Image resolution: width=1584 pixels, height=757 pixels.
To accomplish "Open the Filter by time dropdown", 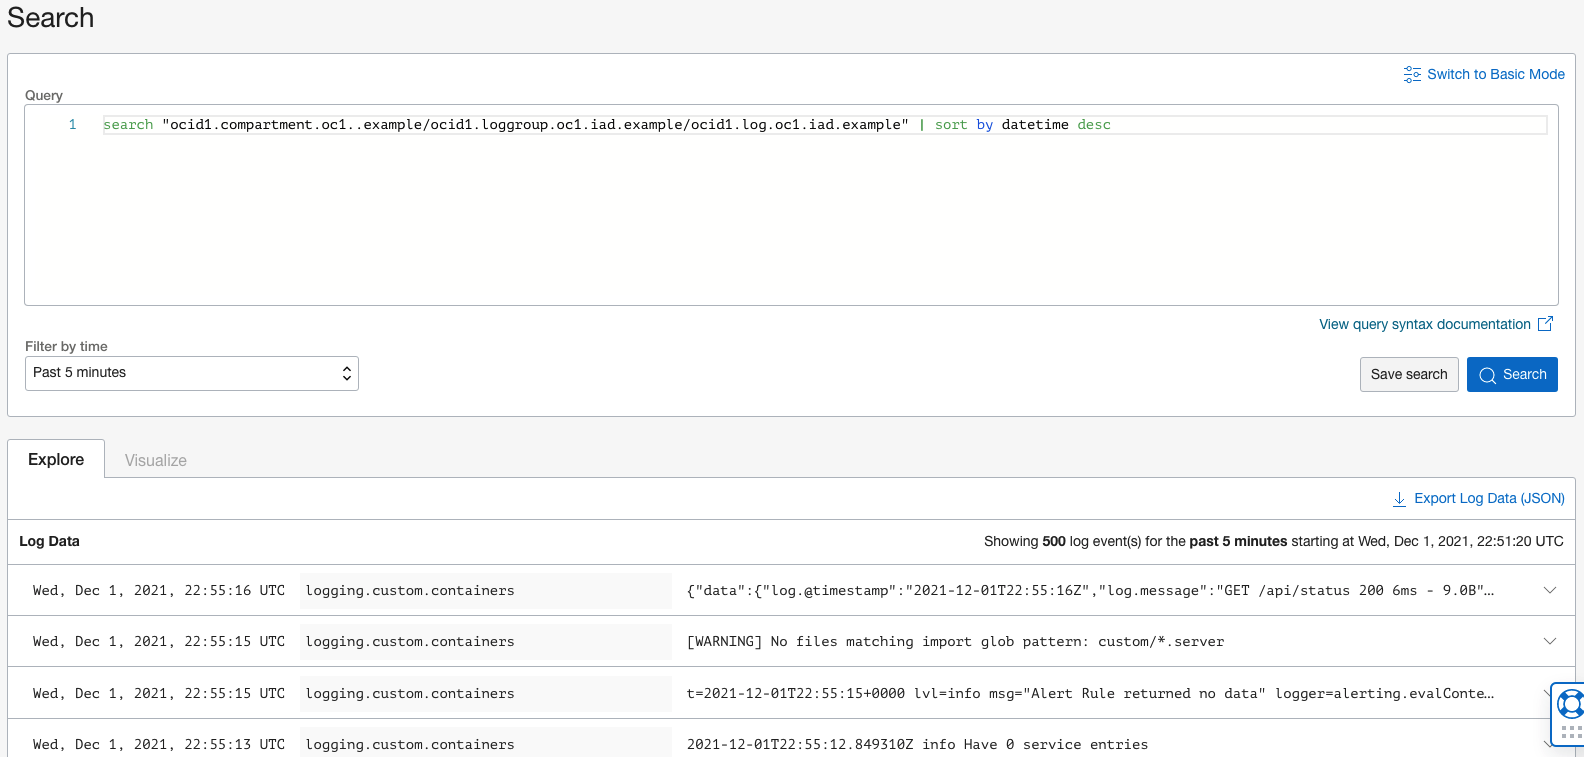I will pos(192,373).
